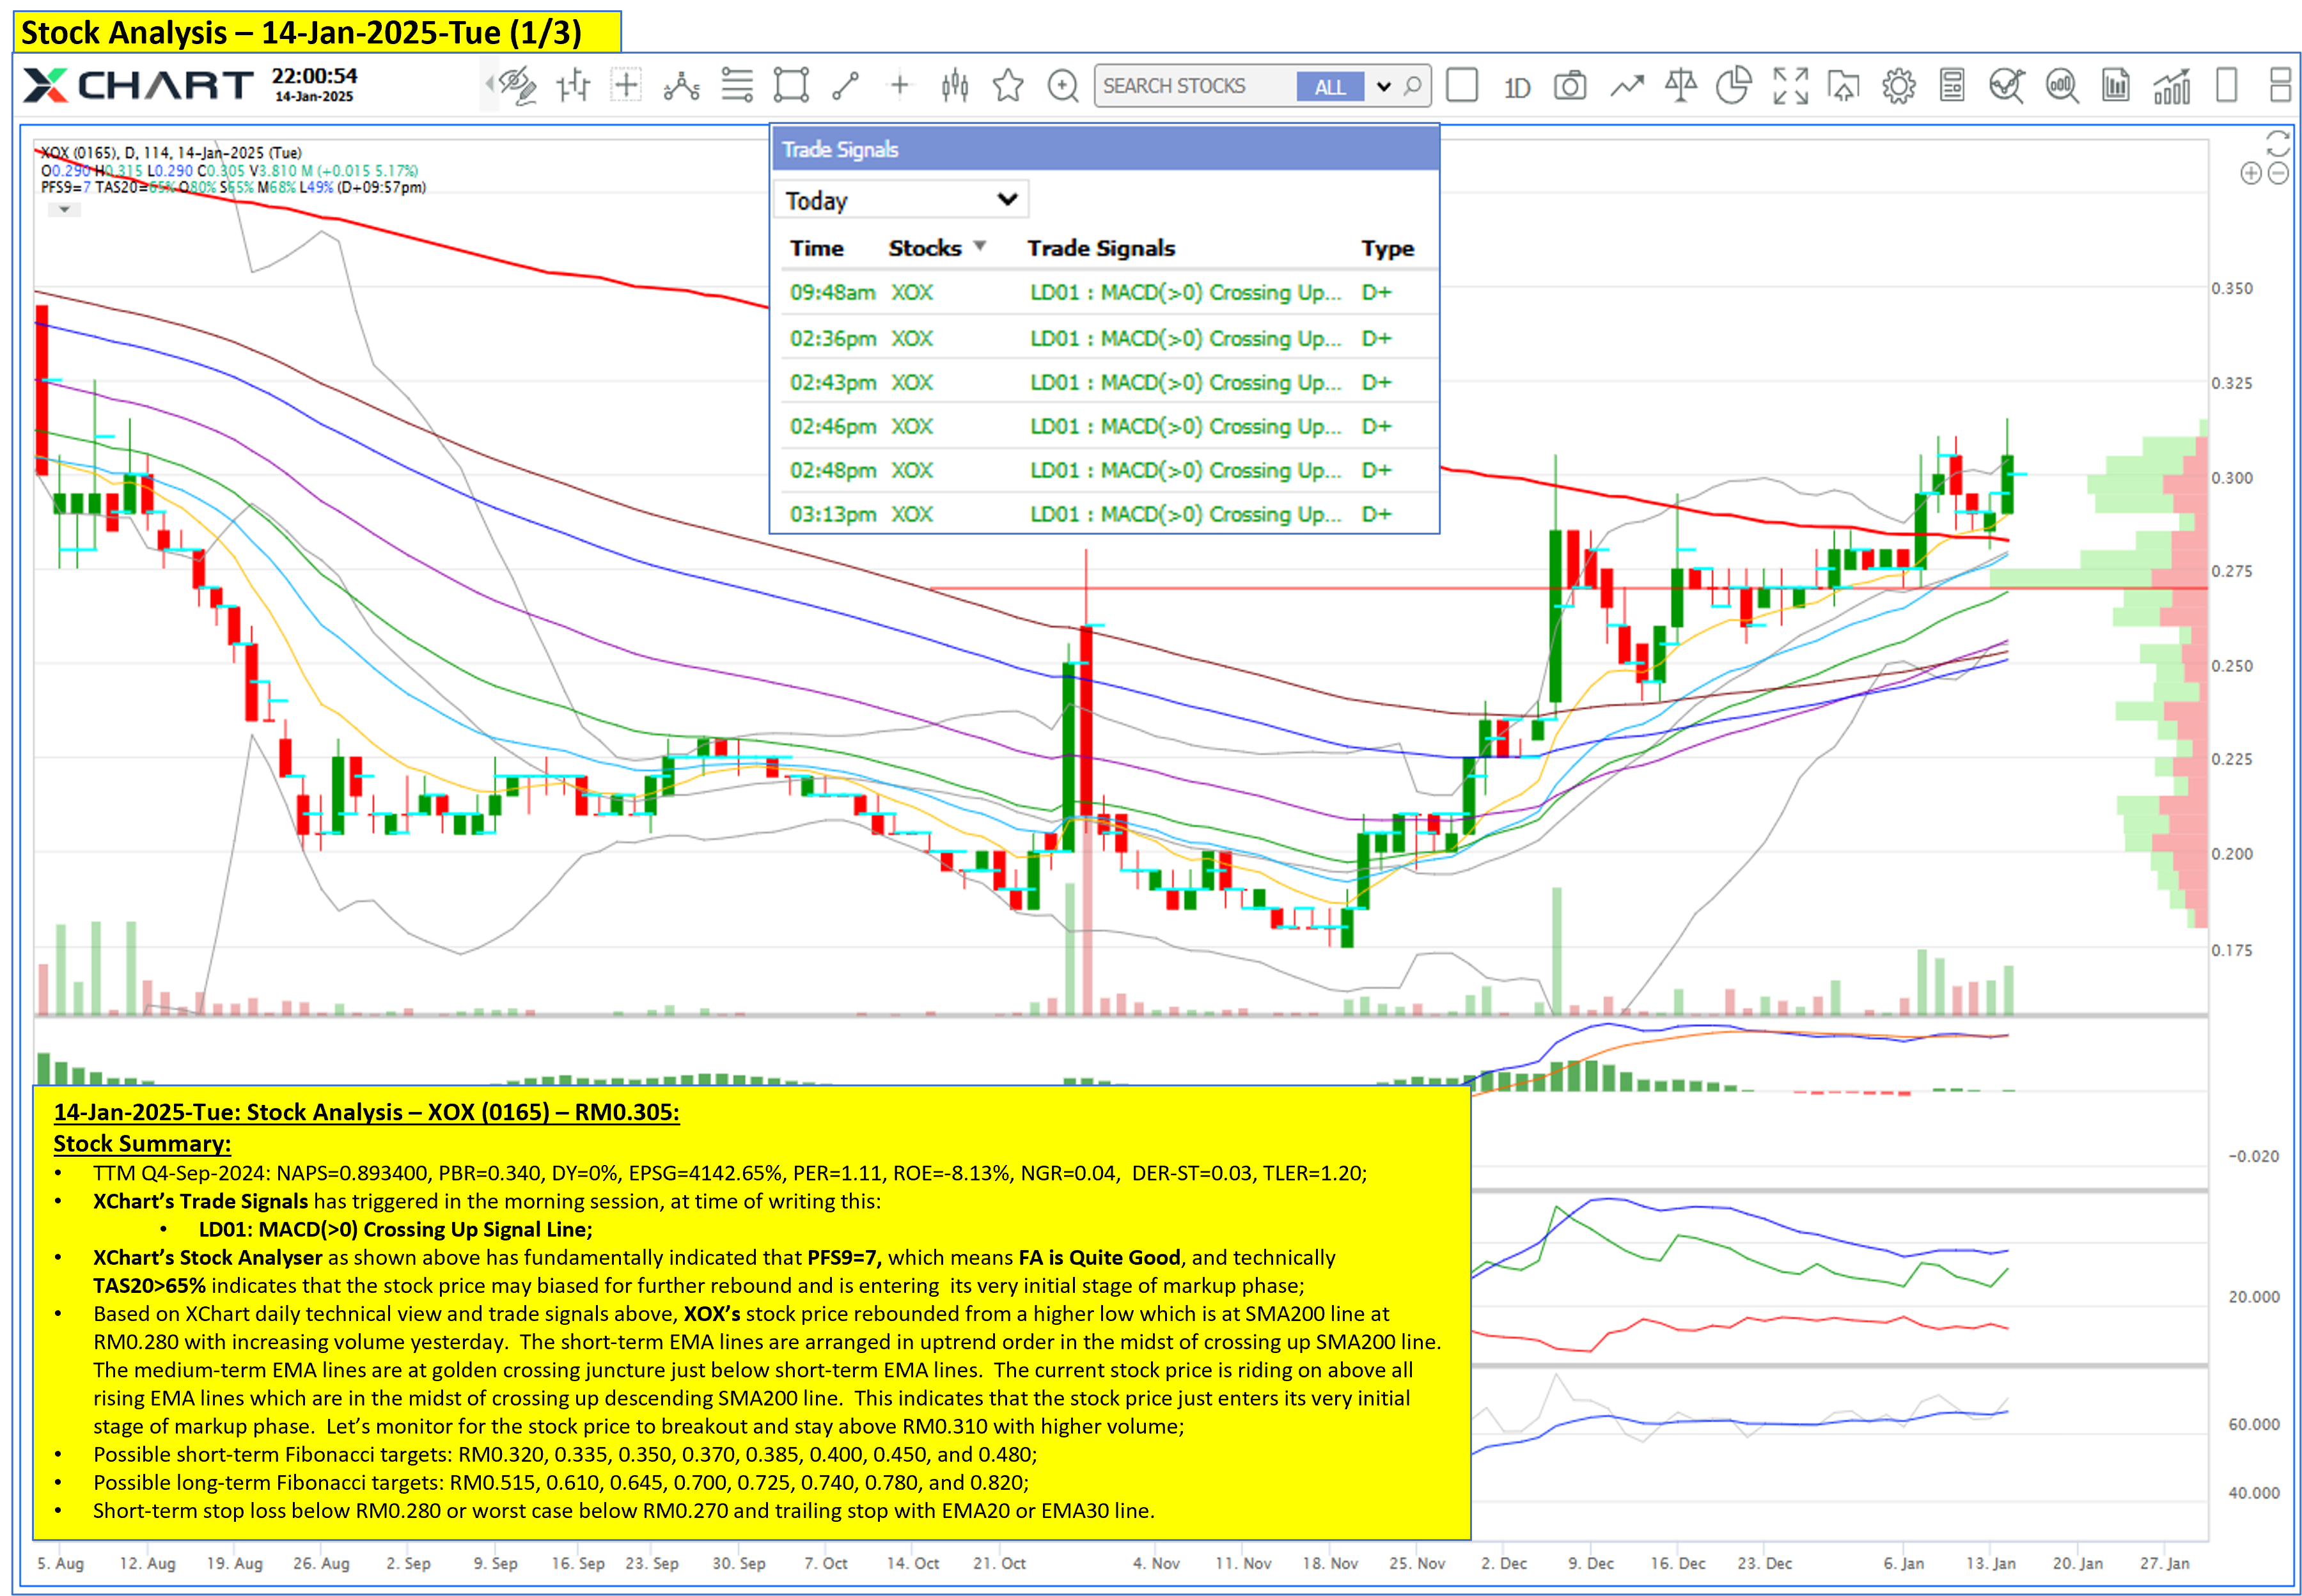Open the settings gear icon
Viewport: 2302px width, 1596px height.
[x=1898, y=86]
